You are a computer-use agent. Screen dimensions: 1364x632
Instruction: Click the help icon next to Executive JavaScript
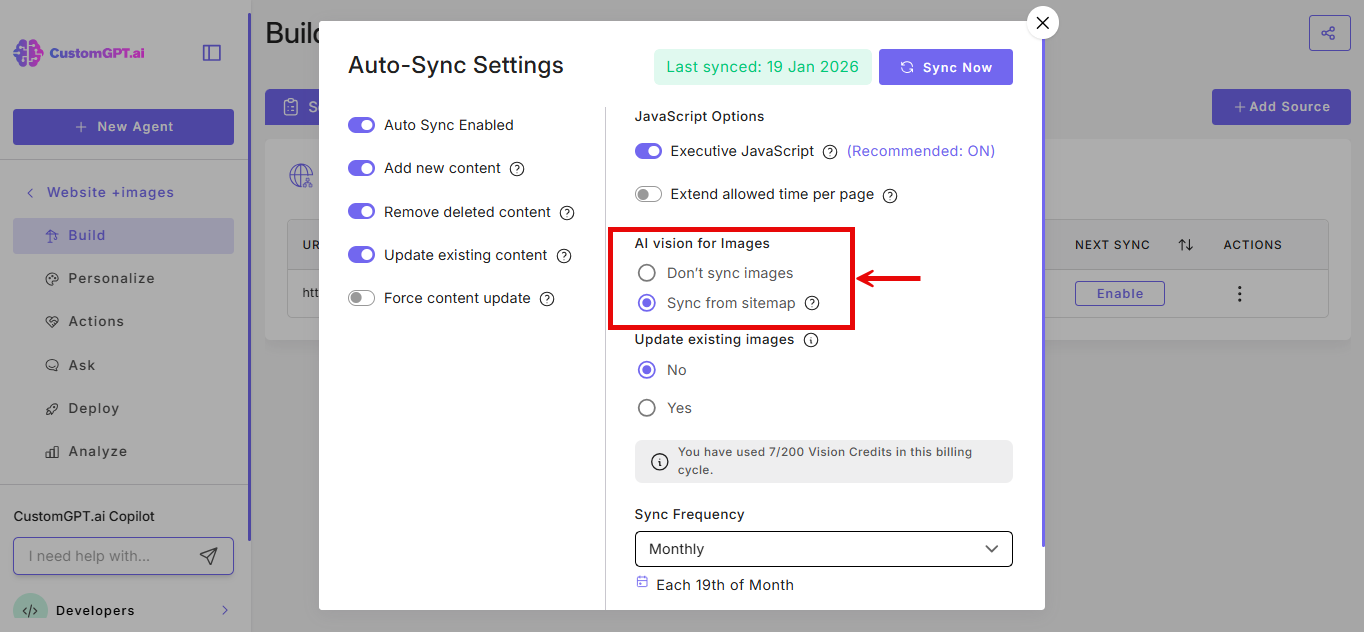click(830, 152)
